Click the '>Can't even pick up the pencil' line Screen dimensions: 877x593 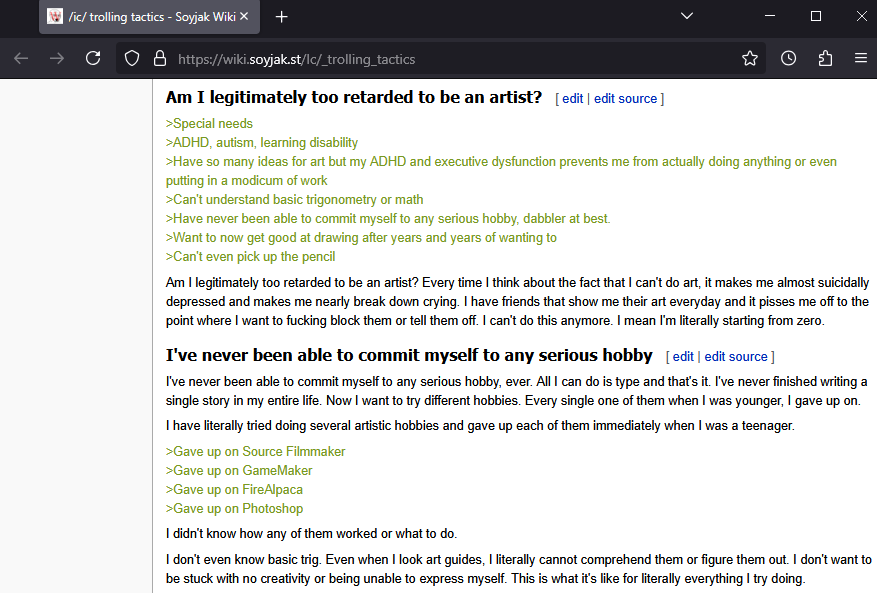(x=251, y=257)
